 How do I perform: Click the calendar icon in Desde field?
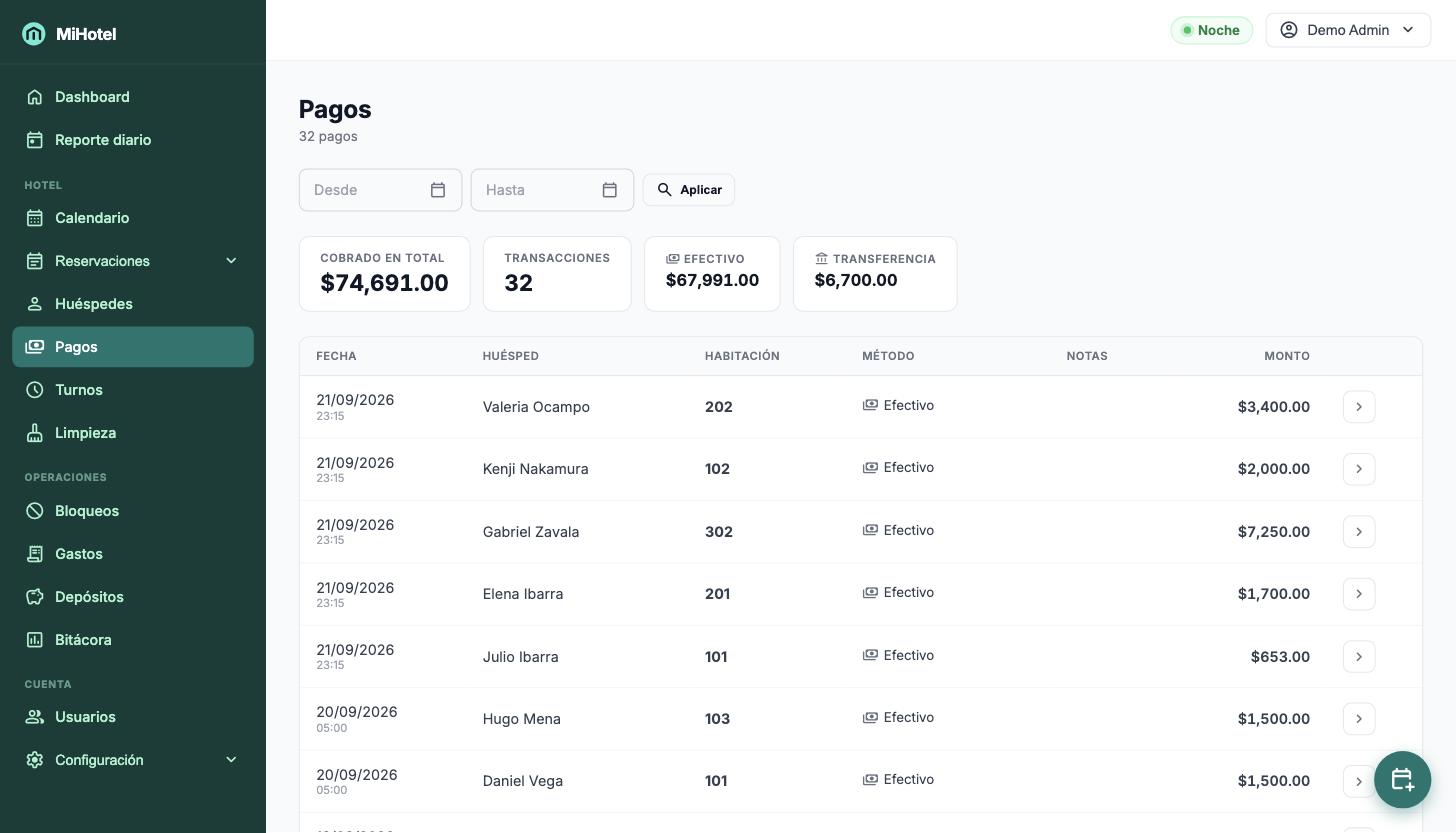(x=438, y=190)
